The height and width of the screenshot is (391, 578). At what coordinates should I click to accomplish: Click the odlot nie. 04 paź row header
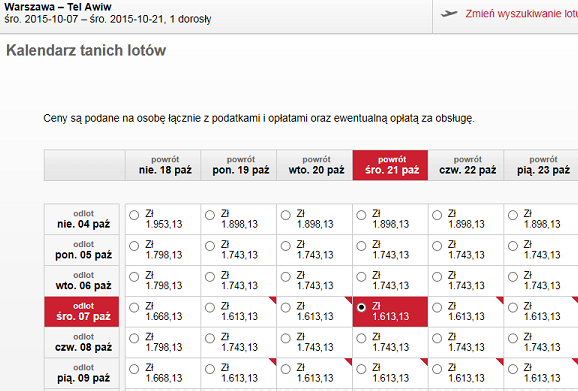[x=82, y=219]
